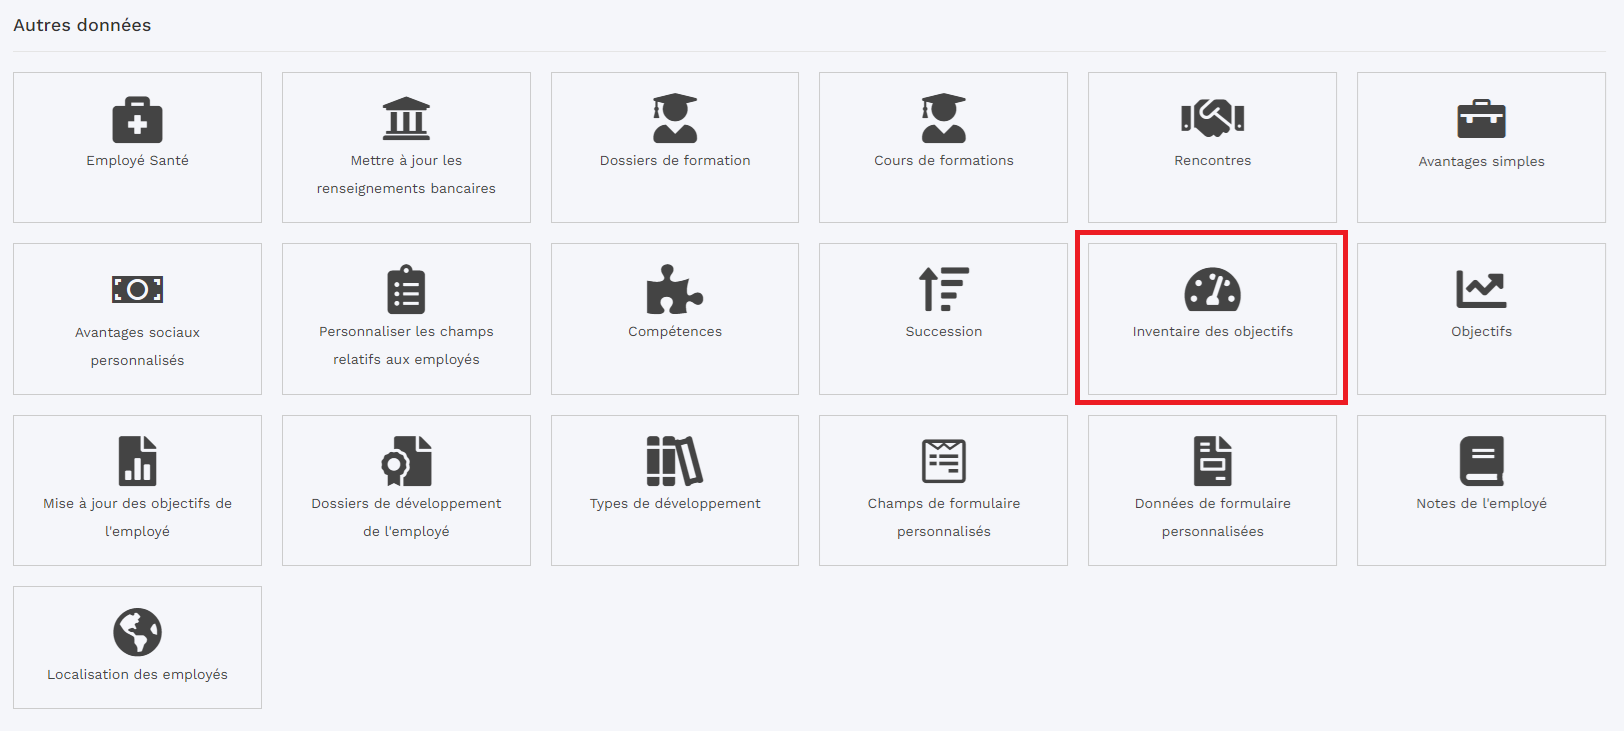Click Mise à jour des objectifs de l'employé

coord(137,516)
